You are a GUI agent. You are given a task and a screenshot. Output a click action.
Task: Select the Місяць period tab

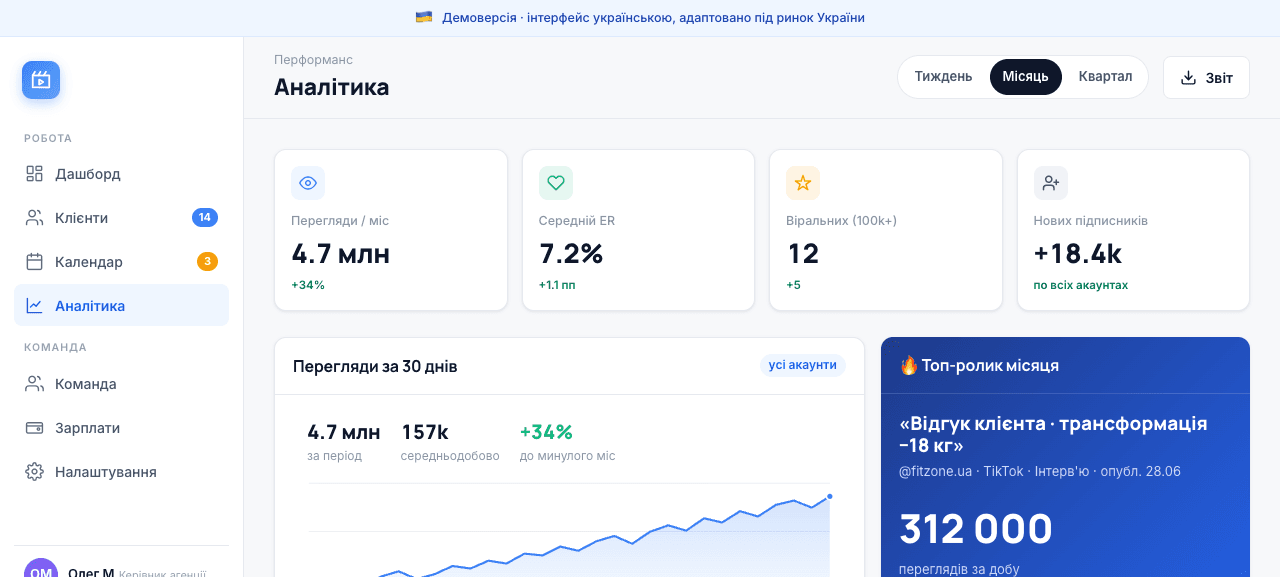pyautogui.click(x=1026, y=77)
